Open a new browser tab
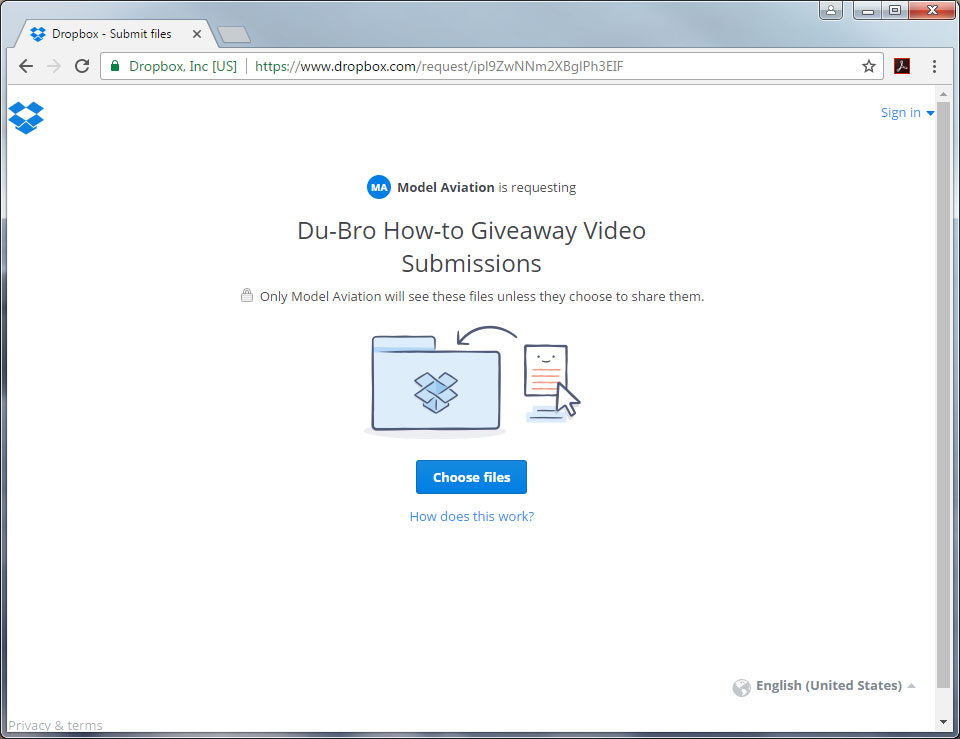 coord(233,35)
